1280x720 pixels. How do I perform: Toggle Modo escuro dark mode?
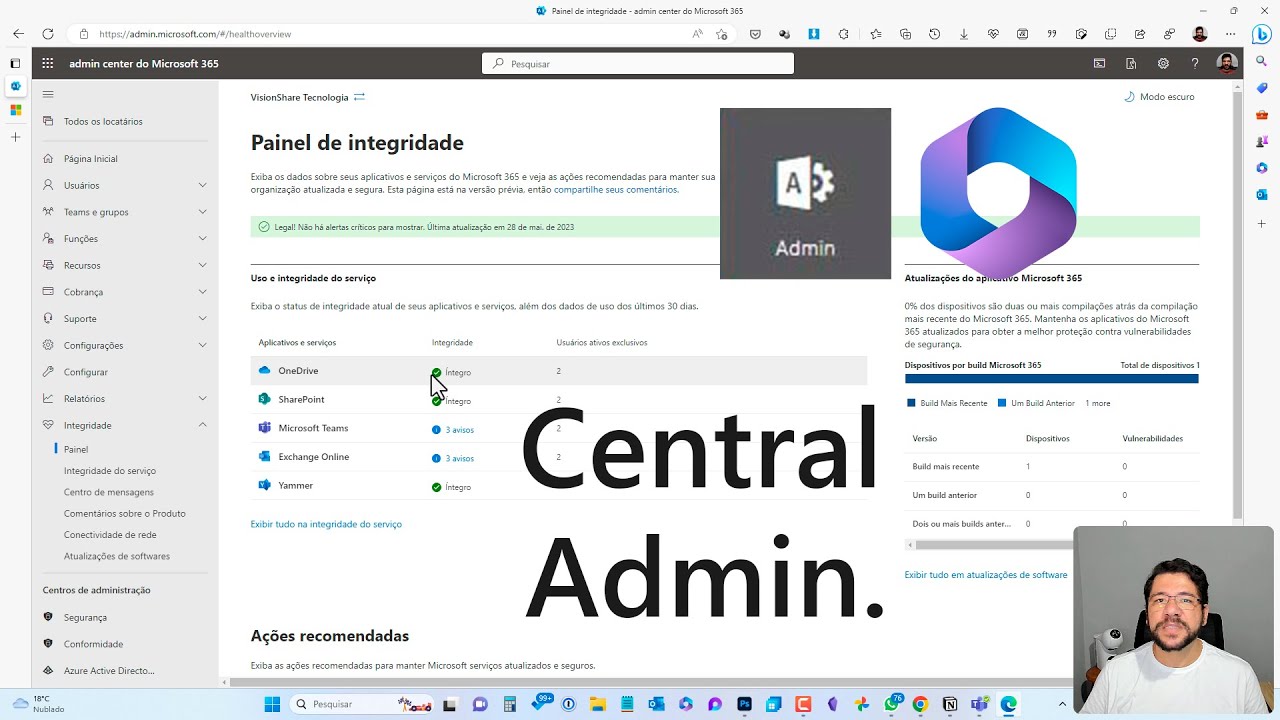(1159, 97)
